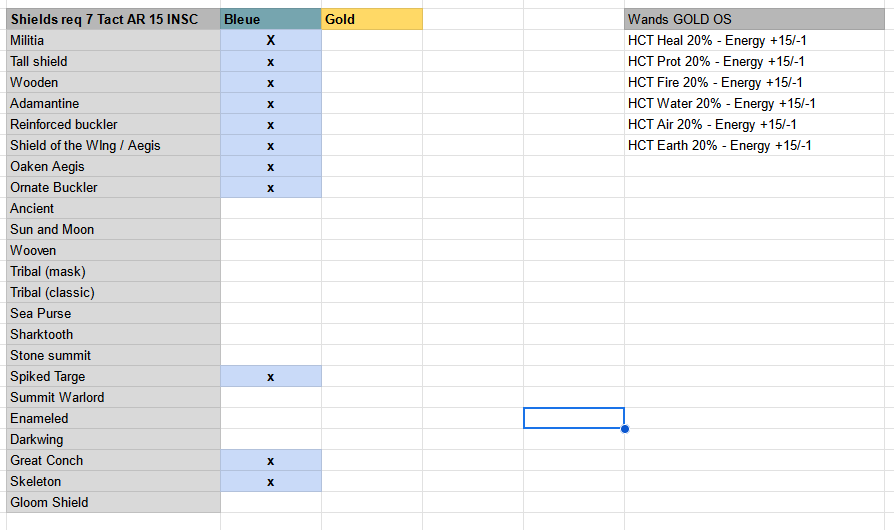Select the empty Bleue cell beside Ancient

[x=270, y=208]
